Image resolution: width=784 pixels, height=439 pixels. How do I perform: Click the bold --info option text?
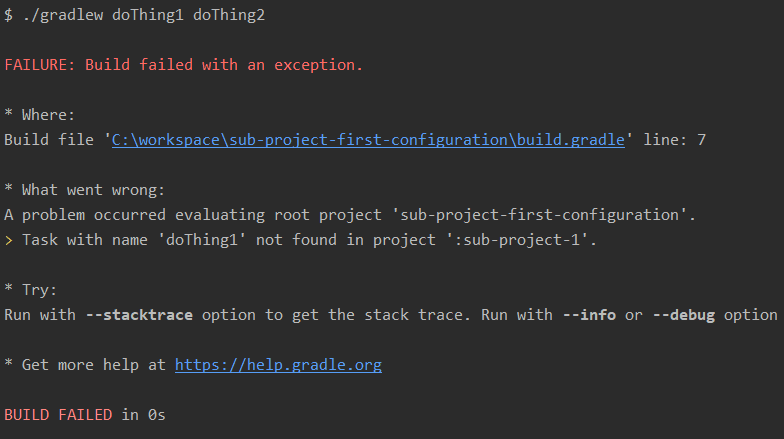(589, 315)
